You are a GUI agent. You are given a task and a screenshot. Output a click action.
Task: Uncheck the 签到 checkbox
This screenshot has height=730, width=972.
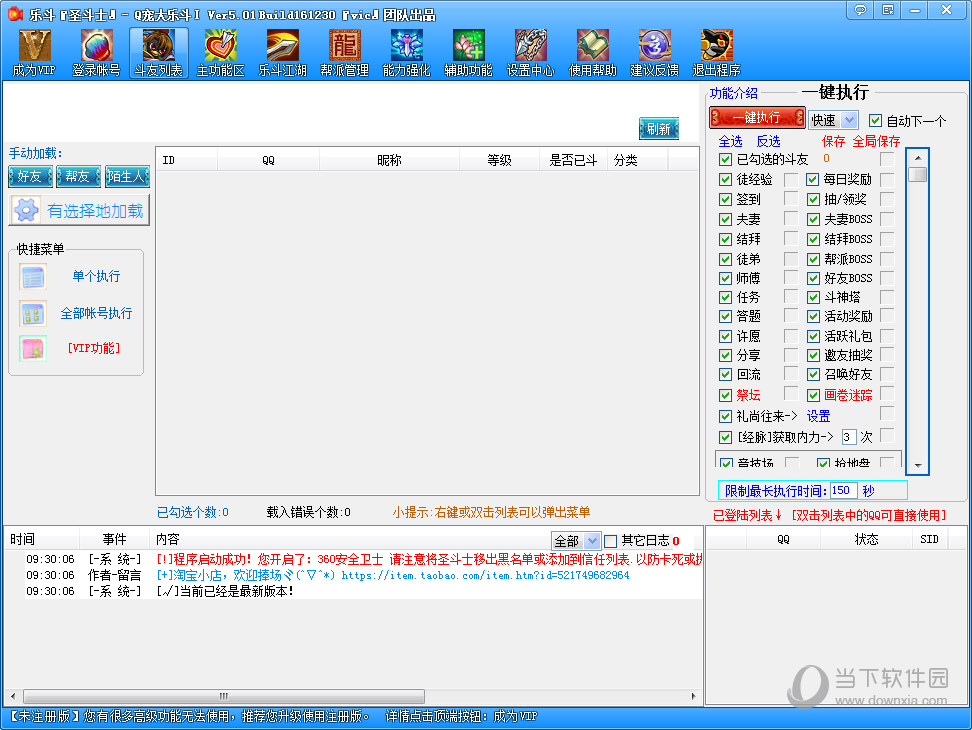point(725,200)
